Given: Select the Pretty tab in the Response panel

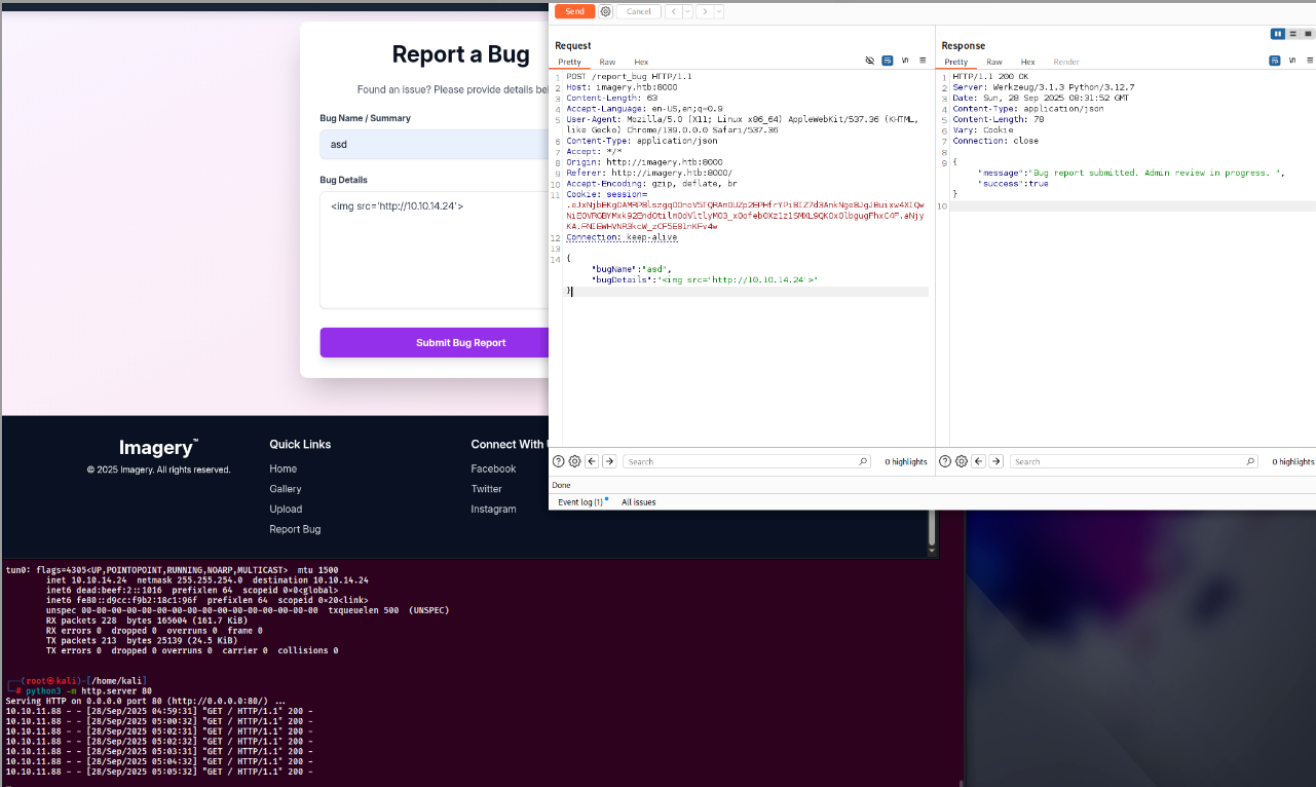Looking at the screenshot, I should [x=956, y=62].
